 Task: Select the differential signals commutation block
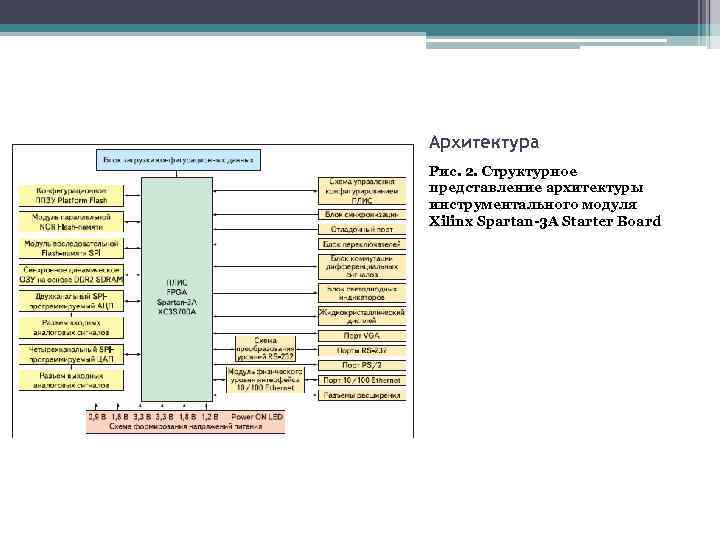[x=362, y=267]
